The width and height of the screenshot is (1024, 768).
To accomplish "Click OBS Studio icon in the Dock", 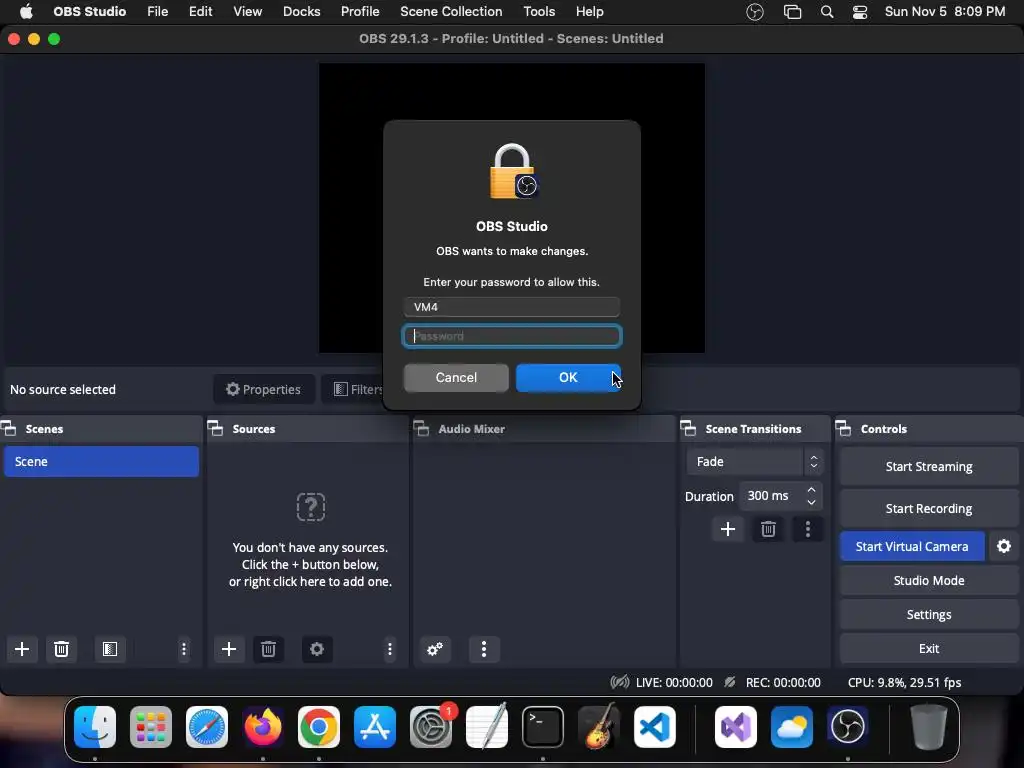I will pos(848,726).
